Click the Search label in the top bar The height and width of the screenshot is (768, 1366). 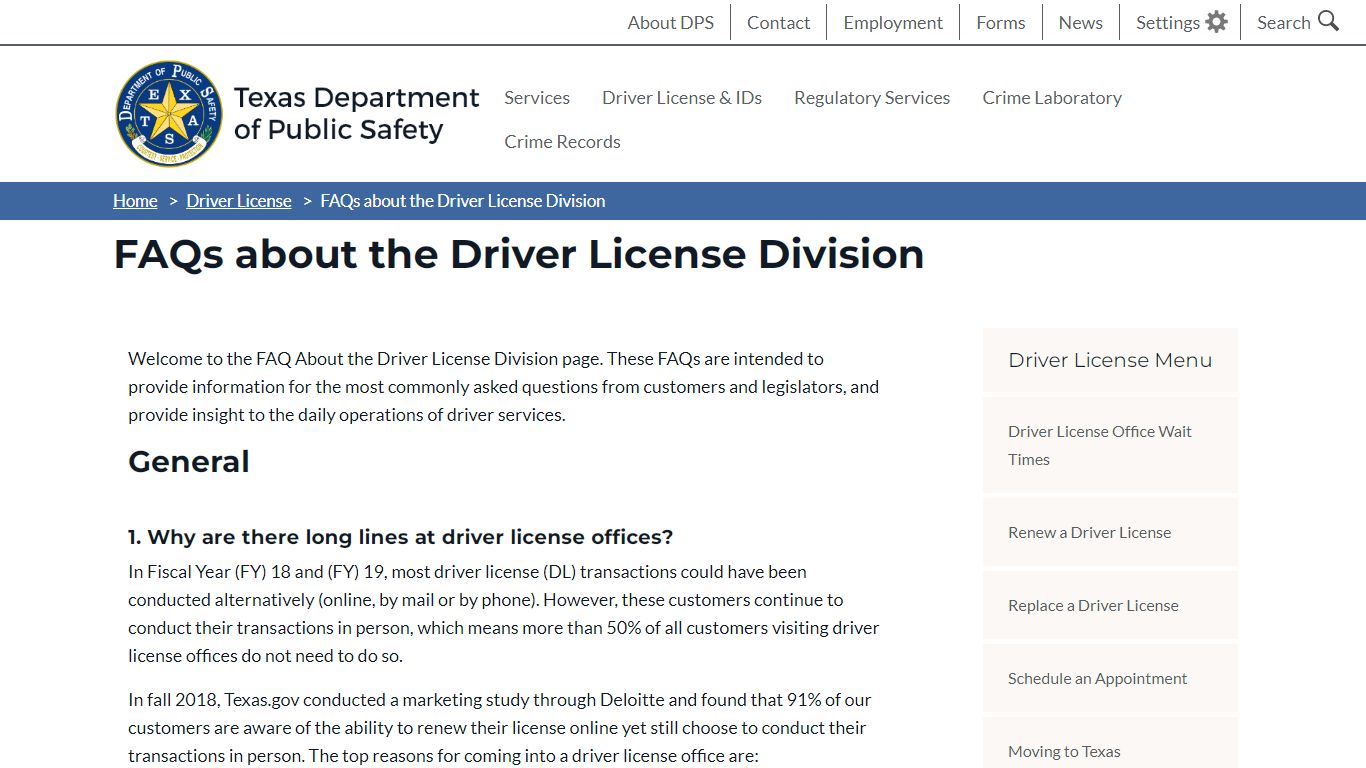point(1284,22)
